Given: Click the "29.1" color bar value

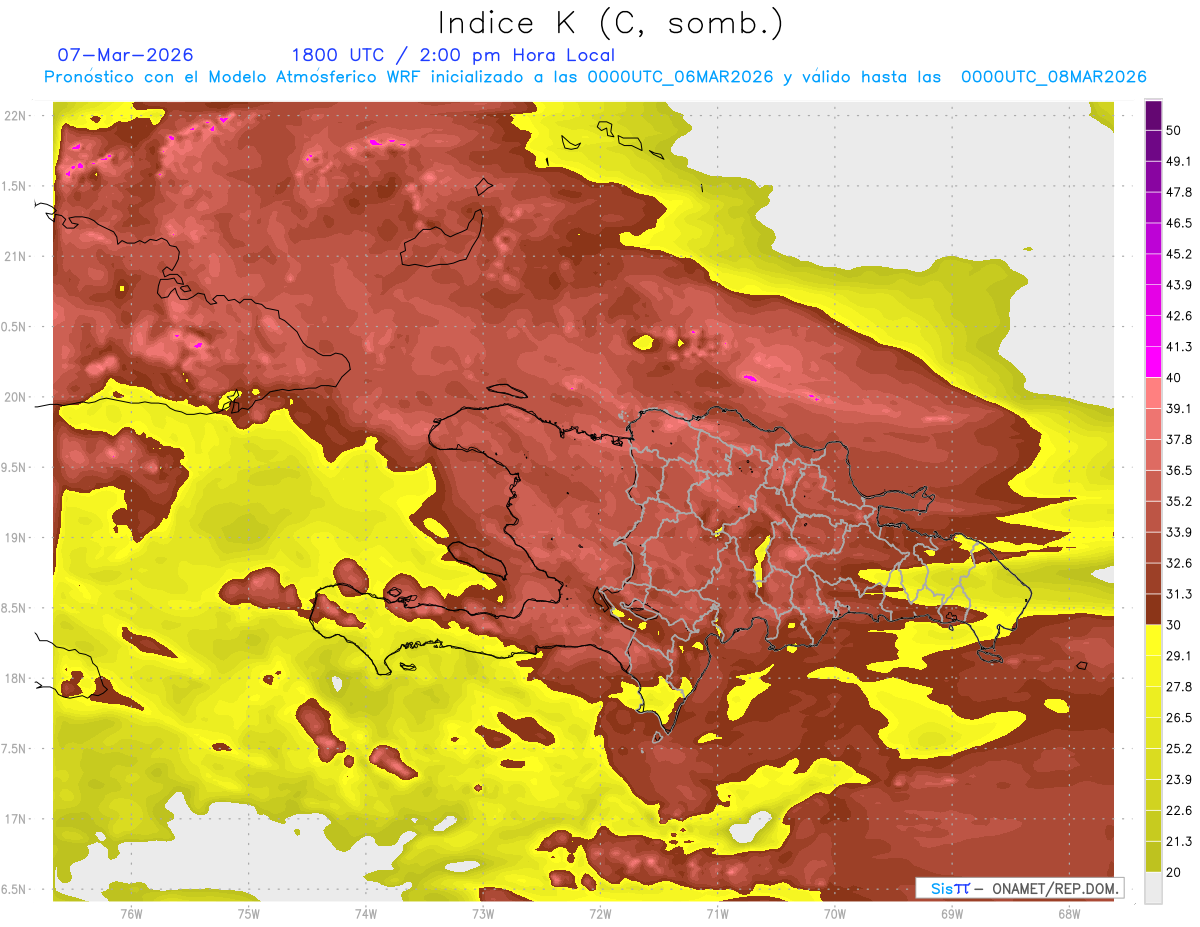Looking at the screenshot, I should pyautogui.click(x=1178, y=656).
